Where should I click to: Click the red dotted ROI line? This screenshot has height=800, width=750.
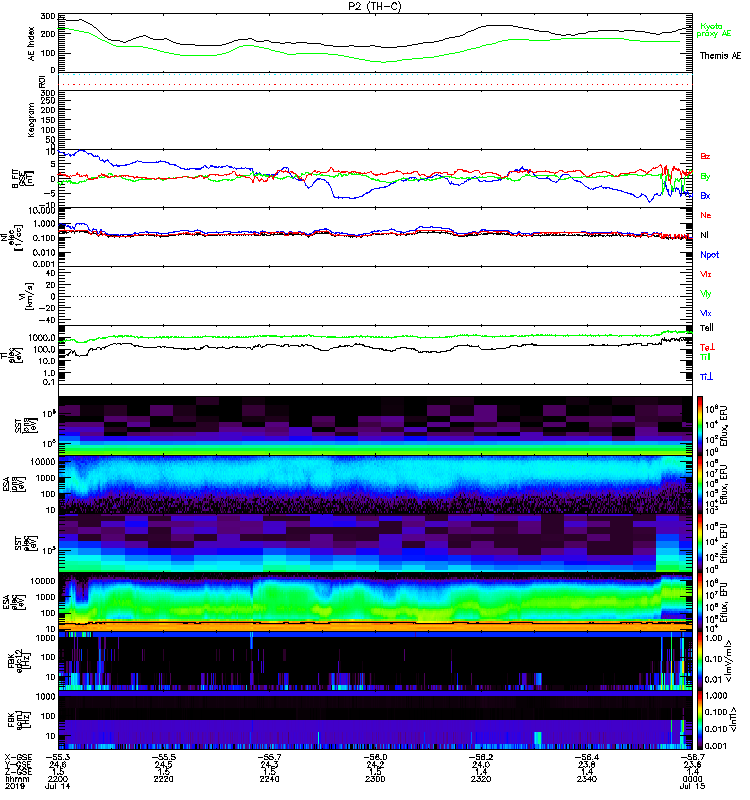point(375,85)
